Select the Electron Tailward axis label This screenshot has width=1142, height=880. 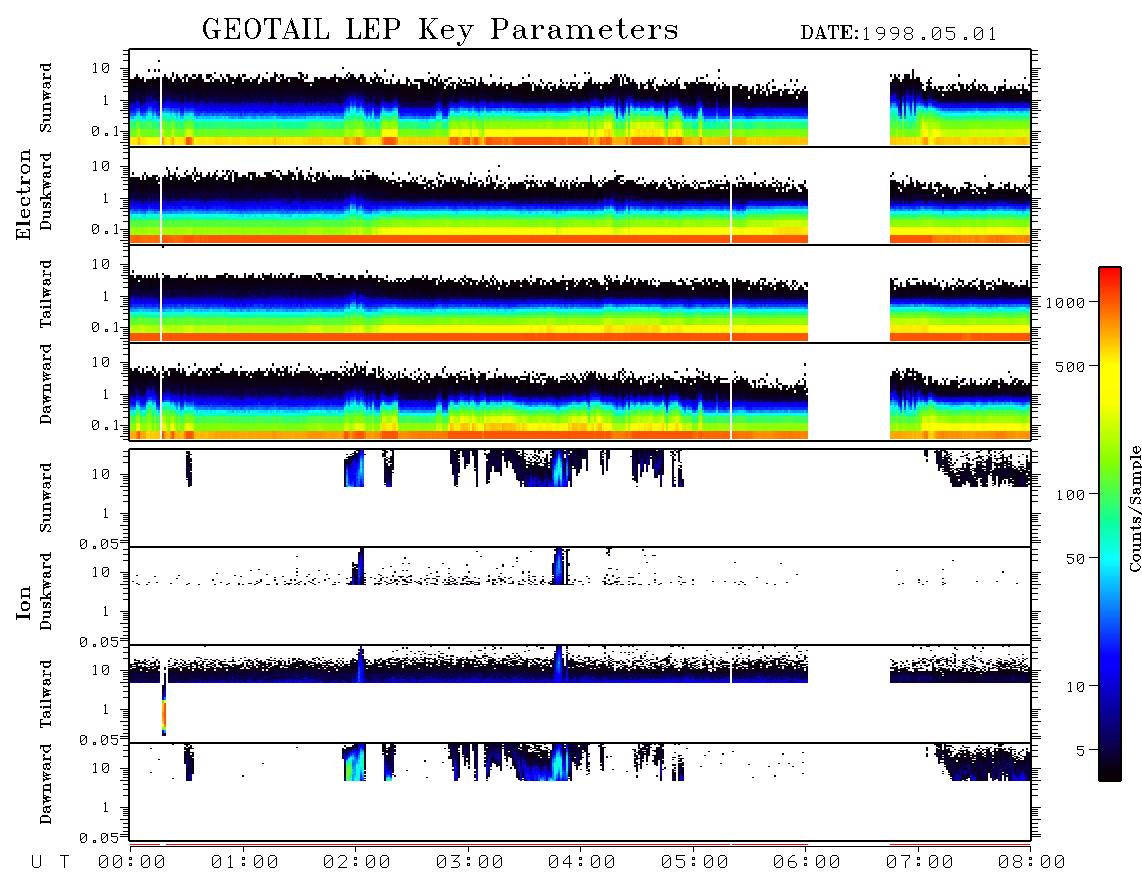[x=46, y=293]
